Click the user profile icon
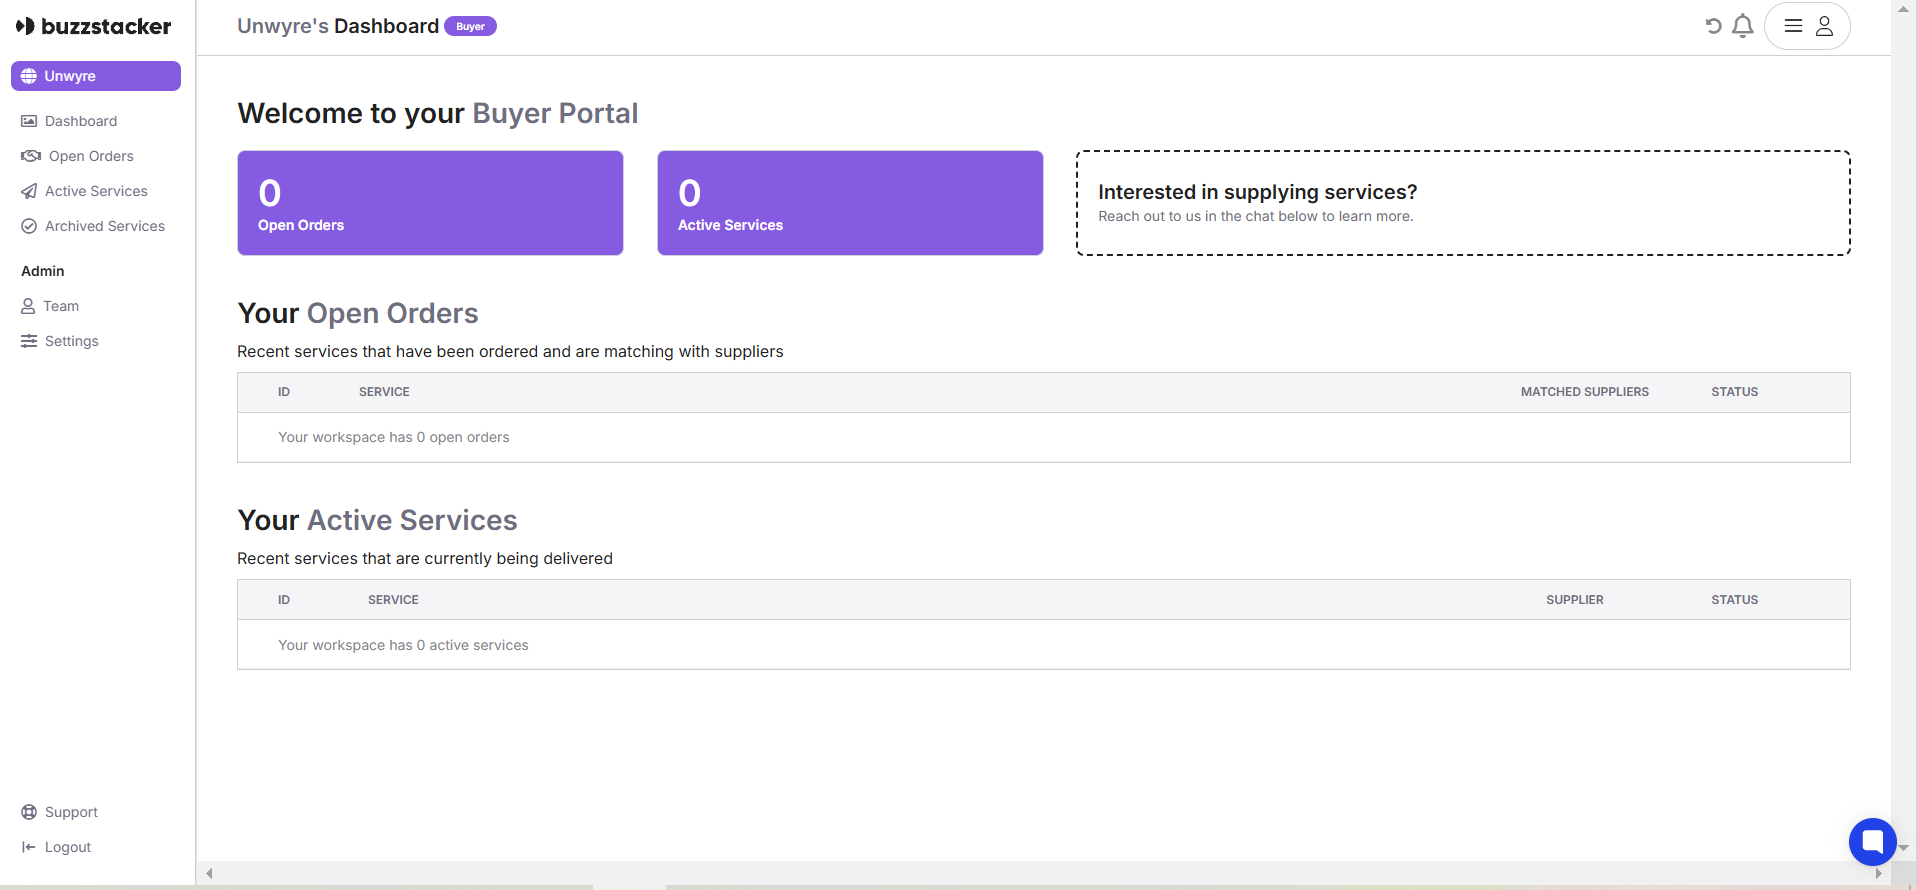The image size is (1917, 890). tap(1825, 26)
